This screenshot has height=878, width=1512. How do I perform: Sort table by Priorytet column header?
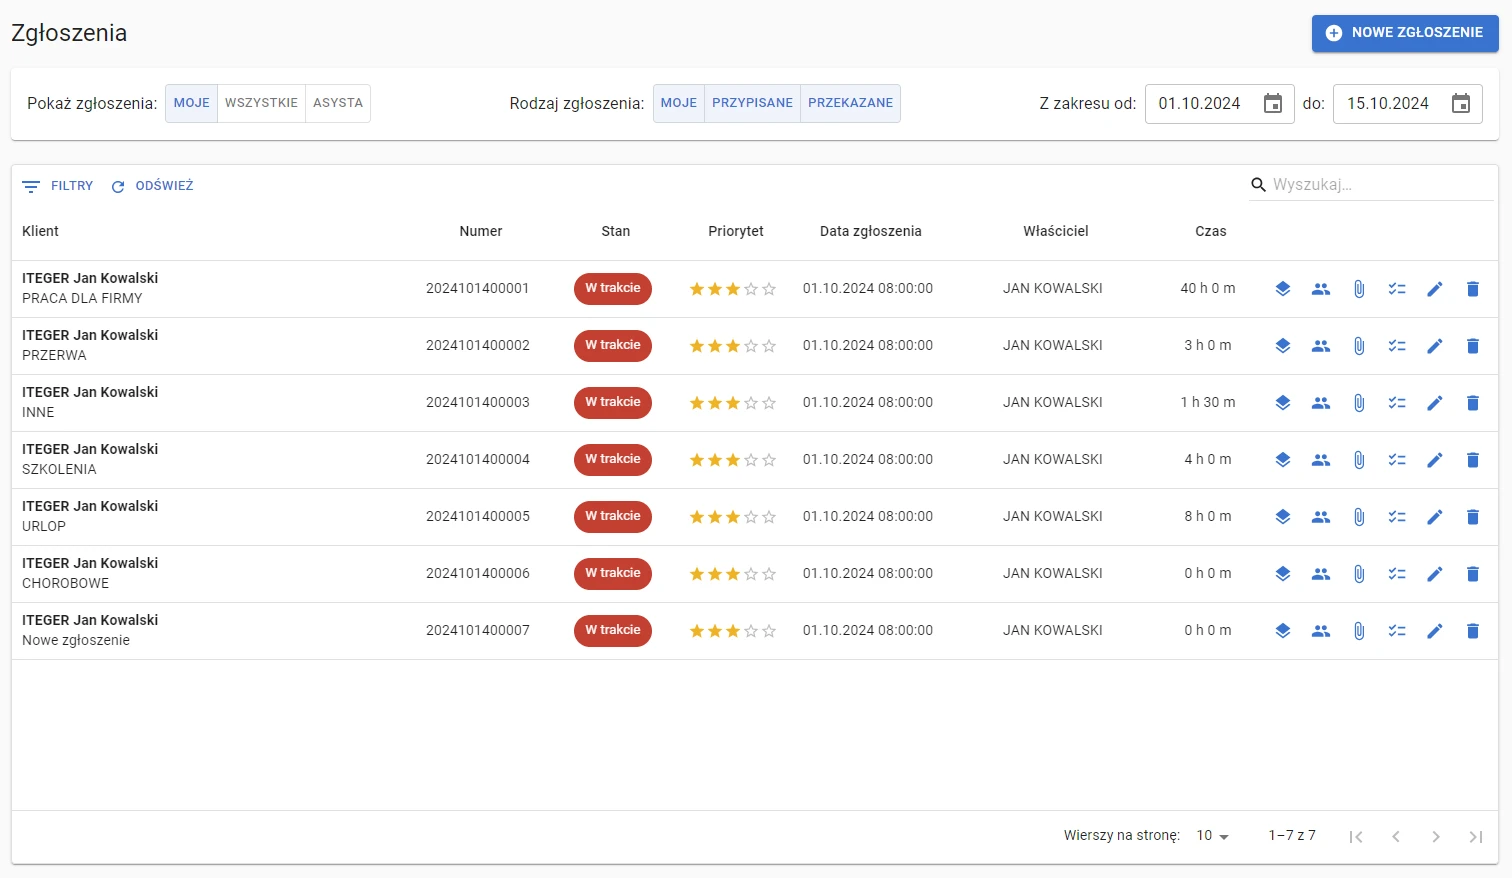pos(736,231)
